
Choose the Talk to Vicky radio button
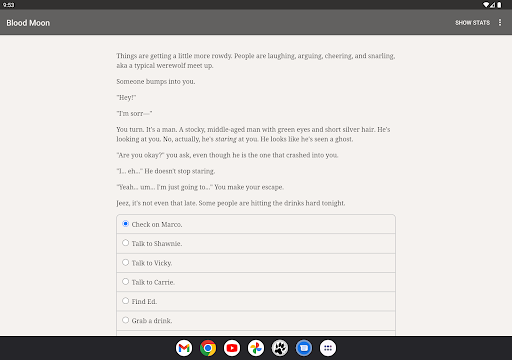pos(125,262)
